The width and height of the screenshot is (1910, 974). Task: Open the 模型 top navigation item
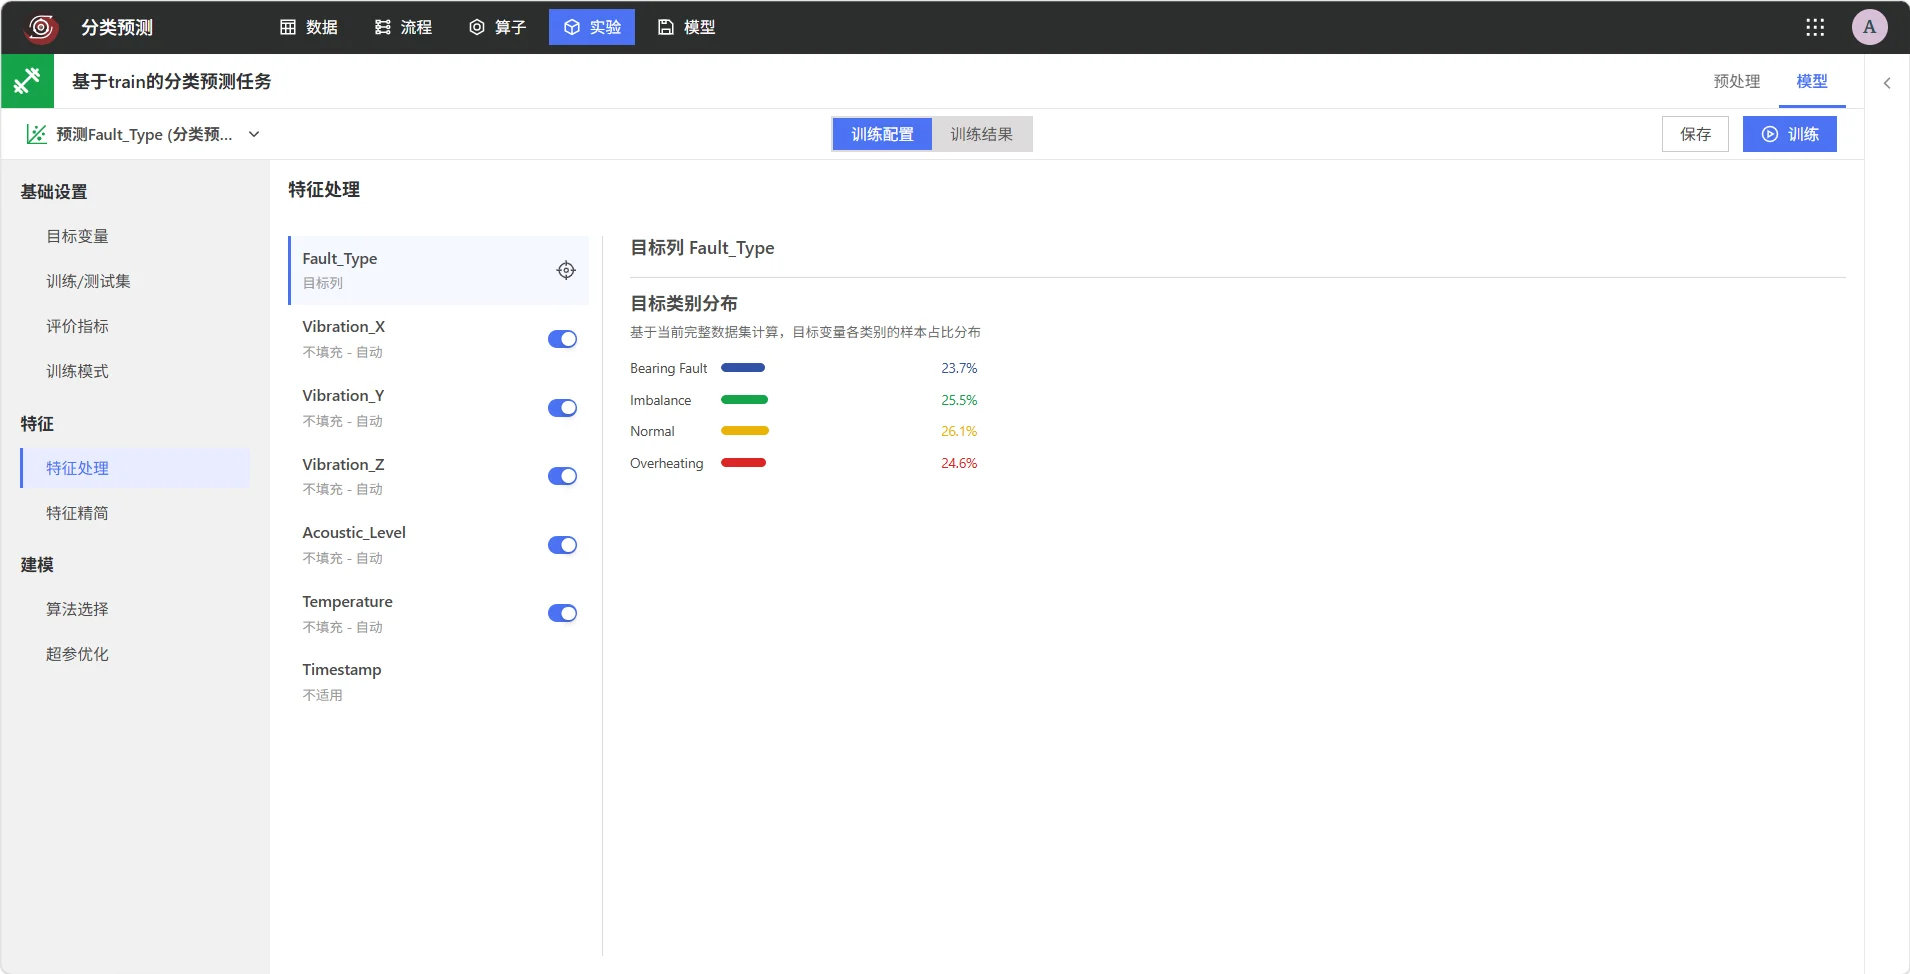click(686, 27)
